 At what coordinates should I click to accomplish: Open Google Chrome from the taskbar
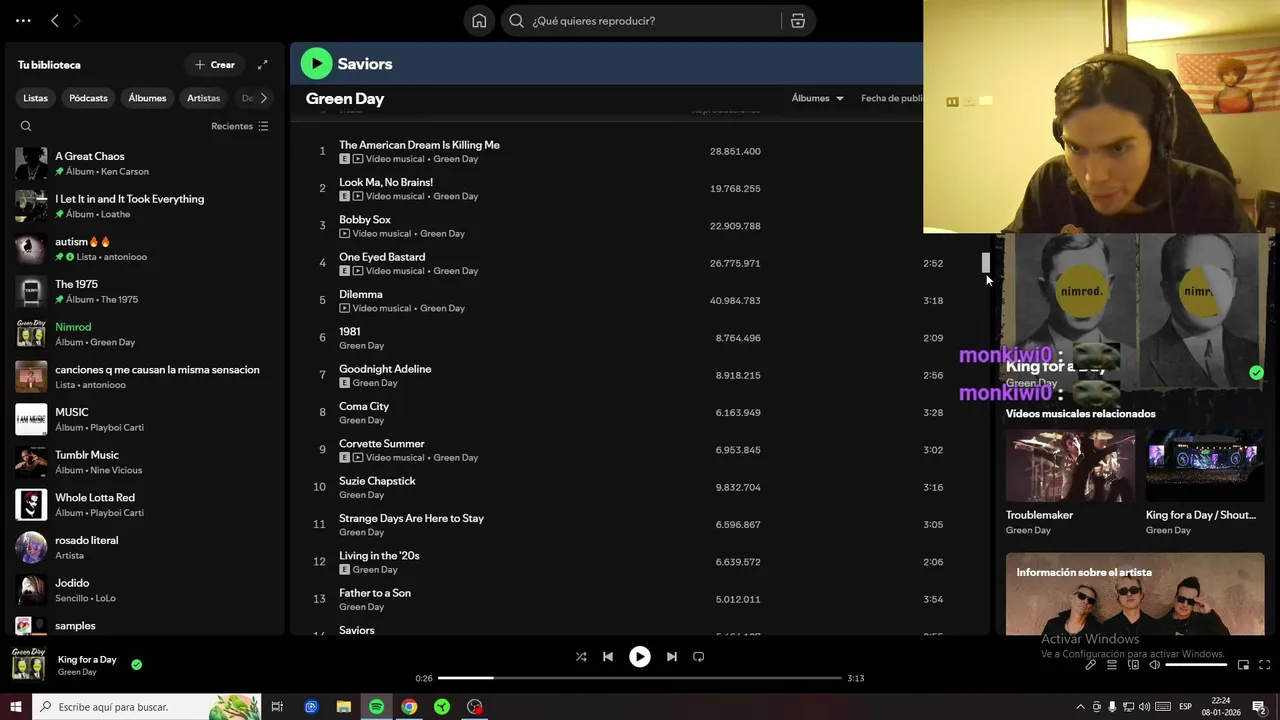coord(409,707)
